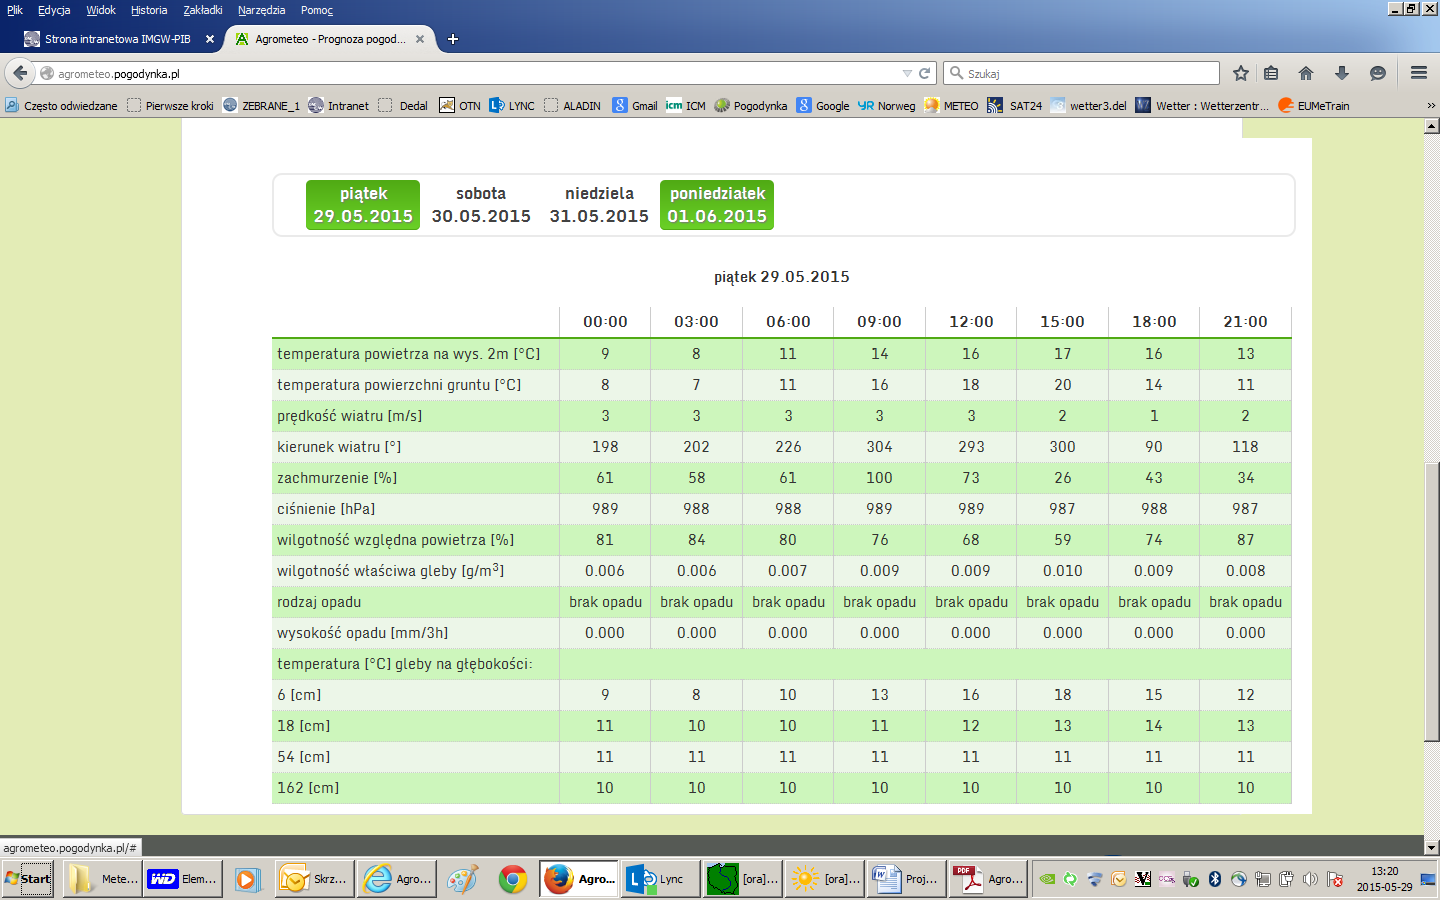Open the ZEBRANE_1 bookmark
The height and width of the screenshot is (900, 1440).
pyautogui.click(x=261, y=105)
